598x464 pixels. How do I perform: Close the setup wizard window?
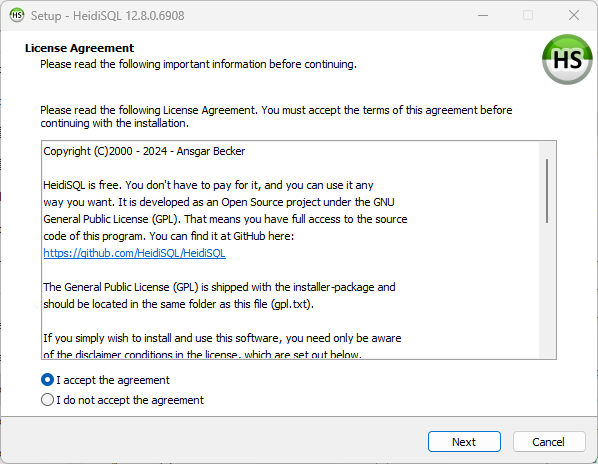[574, 16]
